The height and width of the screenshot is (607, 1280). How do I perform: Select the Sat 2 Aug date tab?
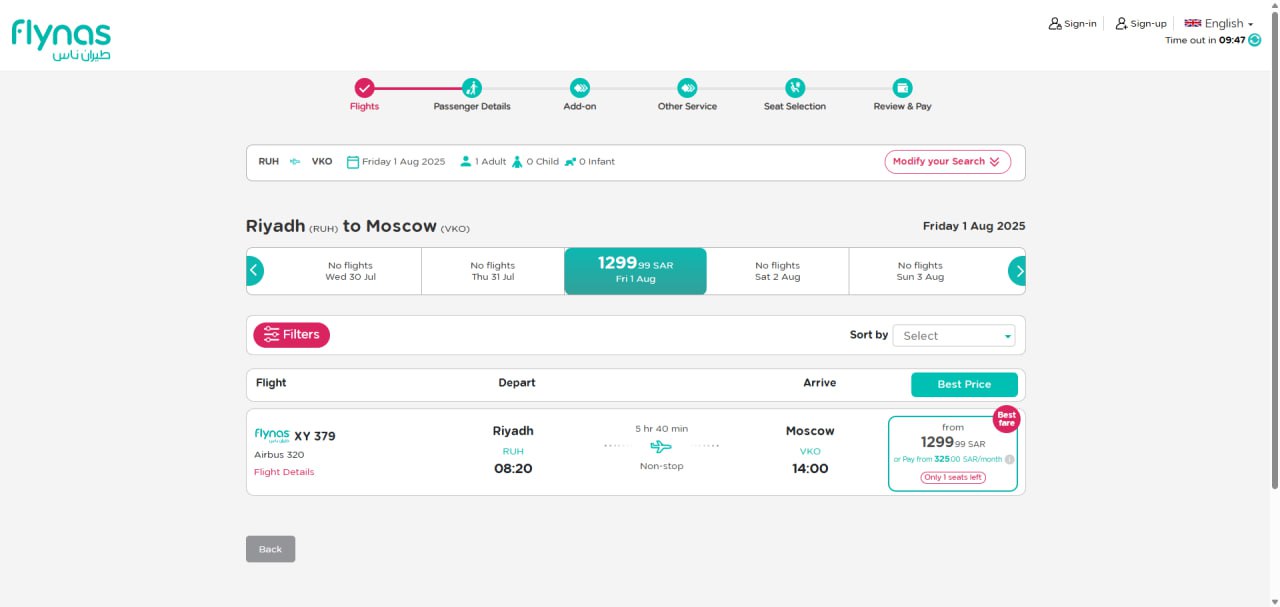click(x=777, y=271)
